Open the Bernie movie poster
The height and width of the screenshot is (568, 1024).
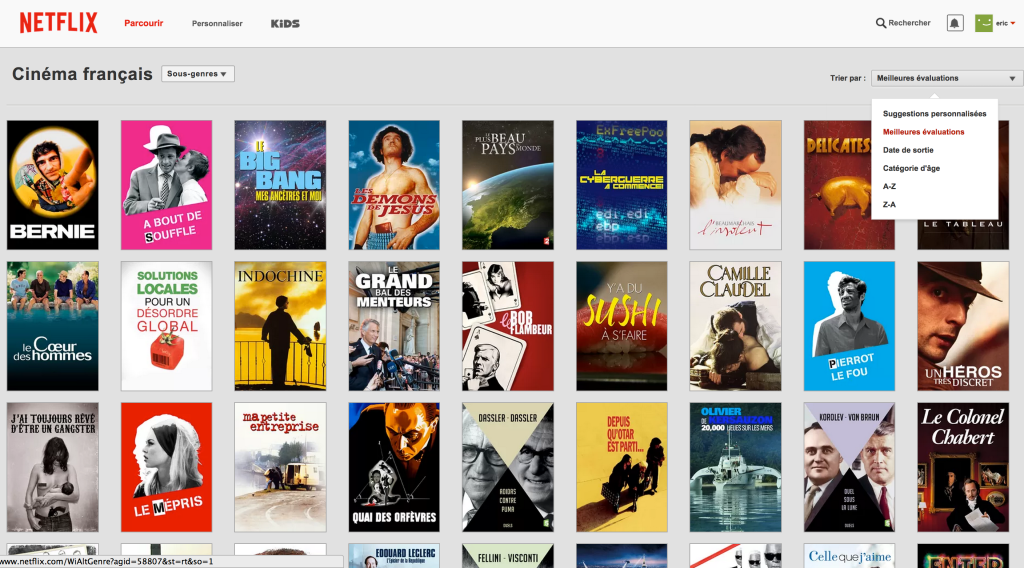[53, 185]
